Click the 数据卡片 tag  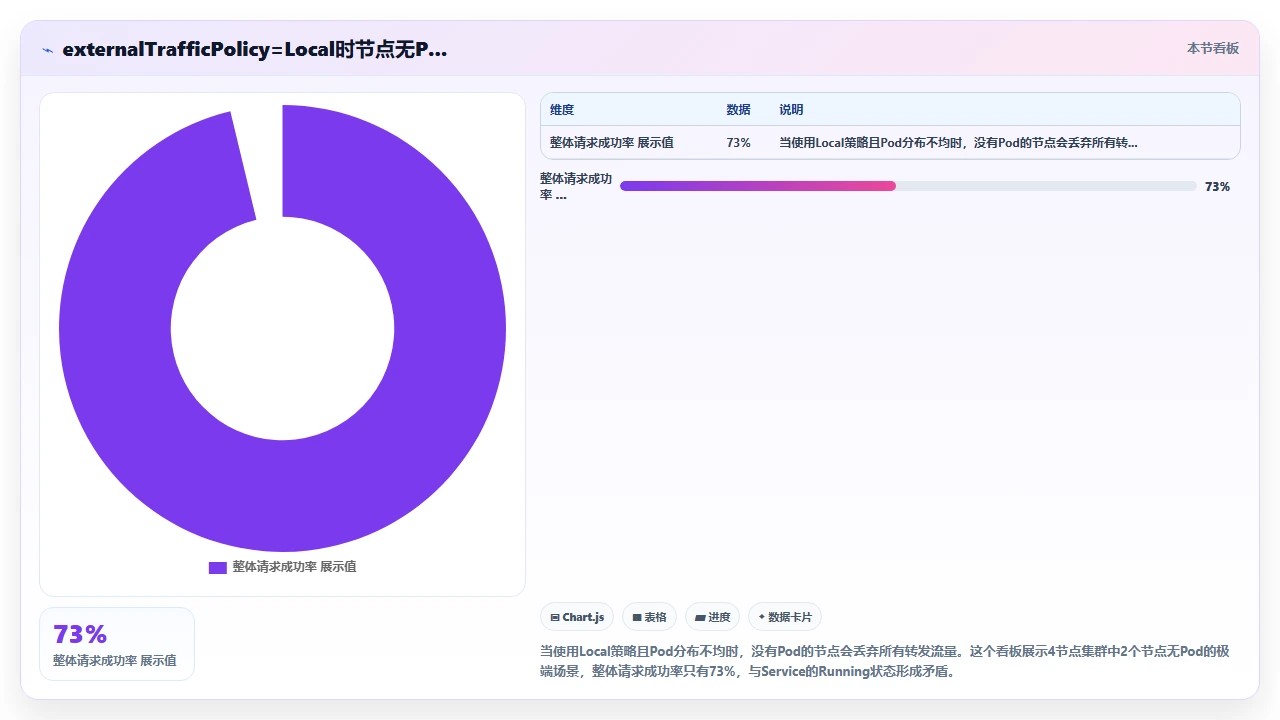point(785,617)
